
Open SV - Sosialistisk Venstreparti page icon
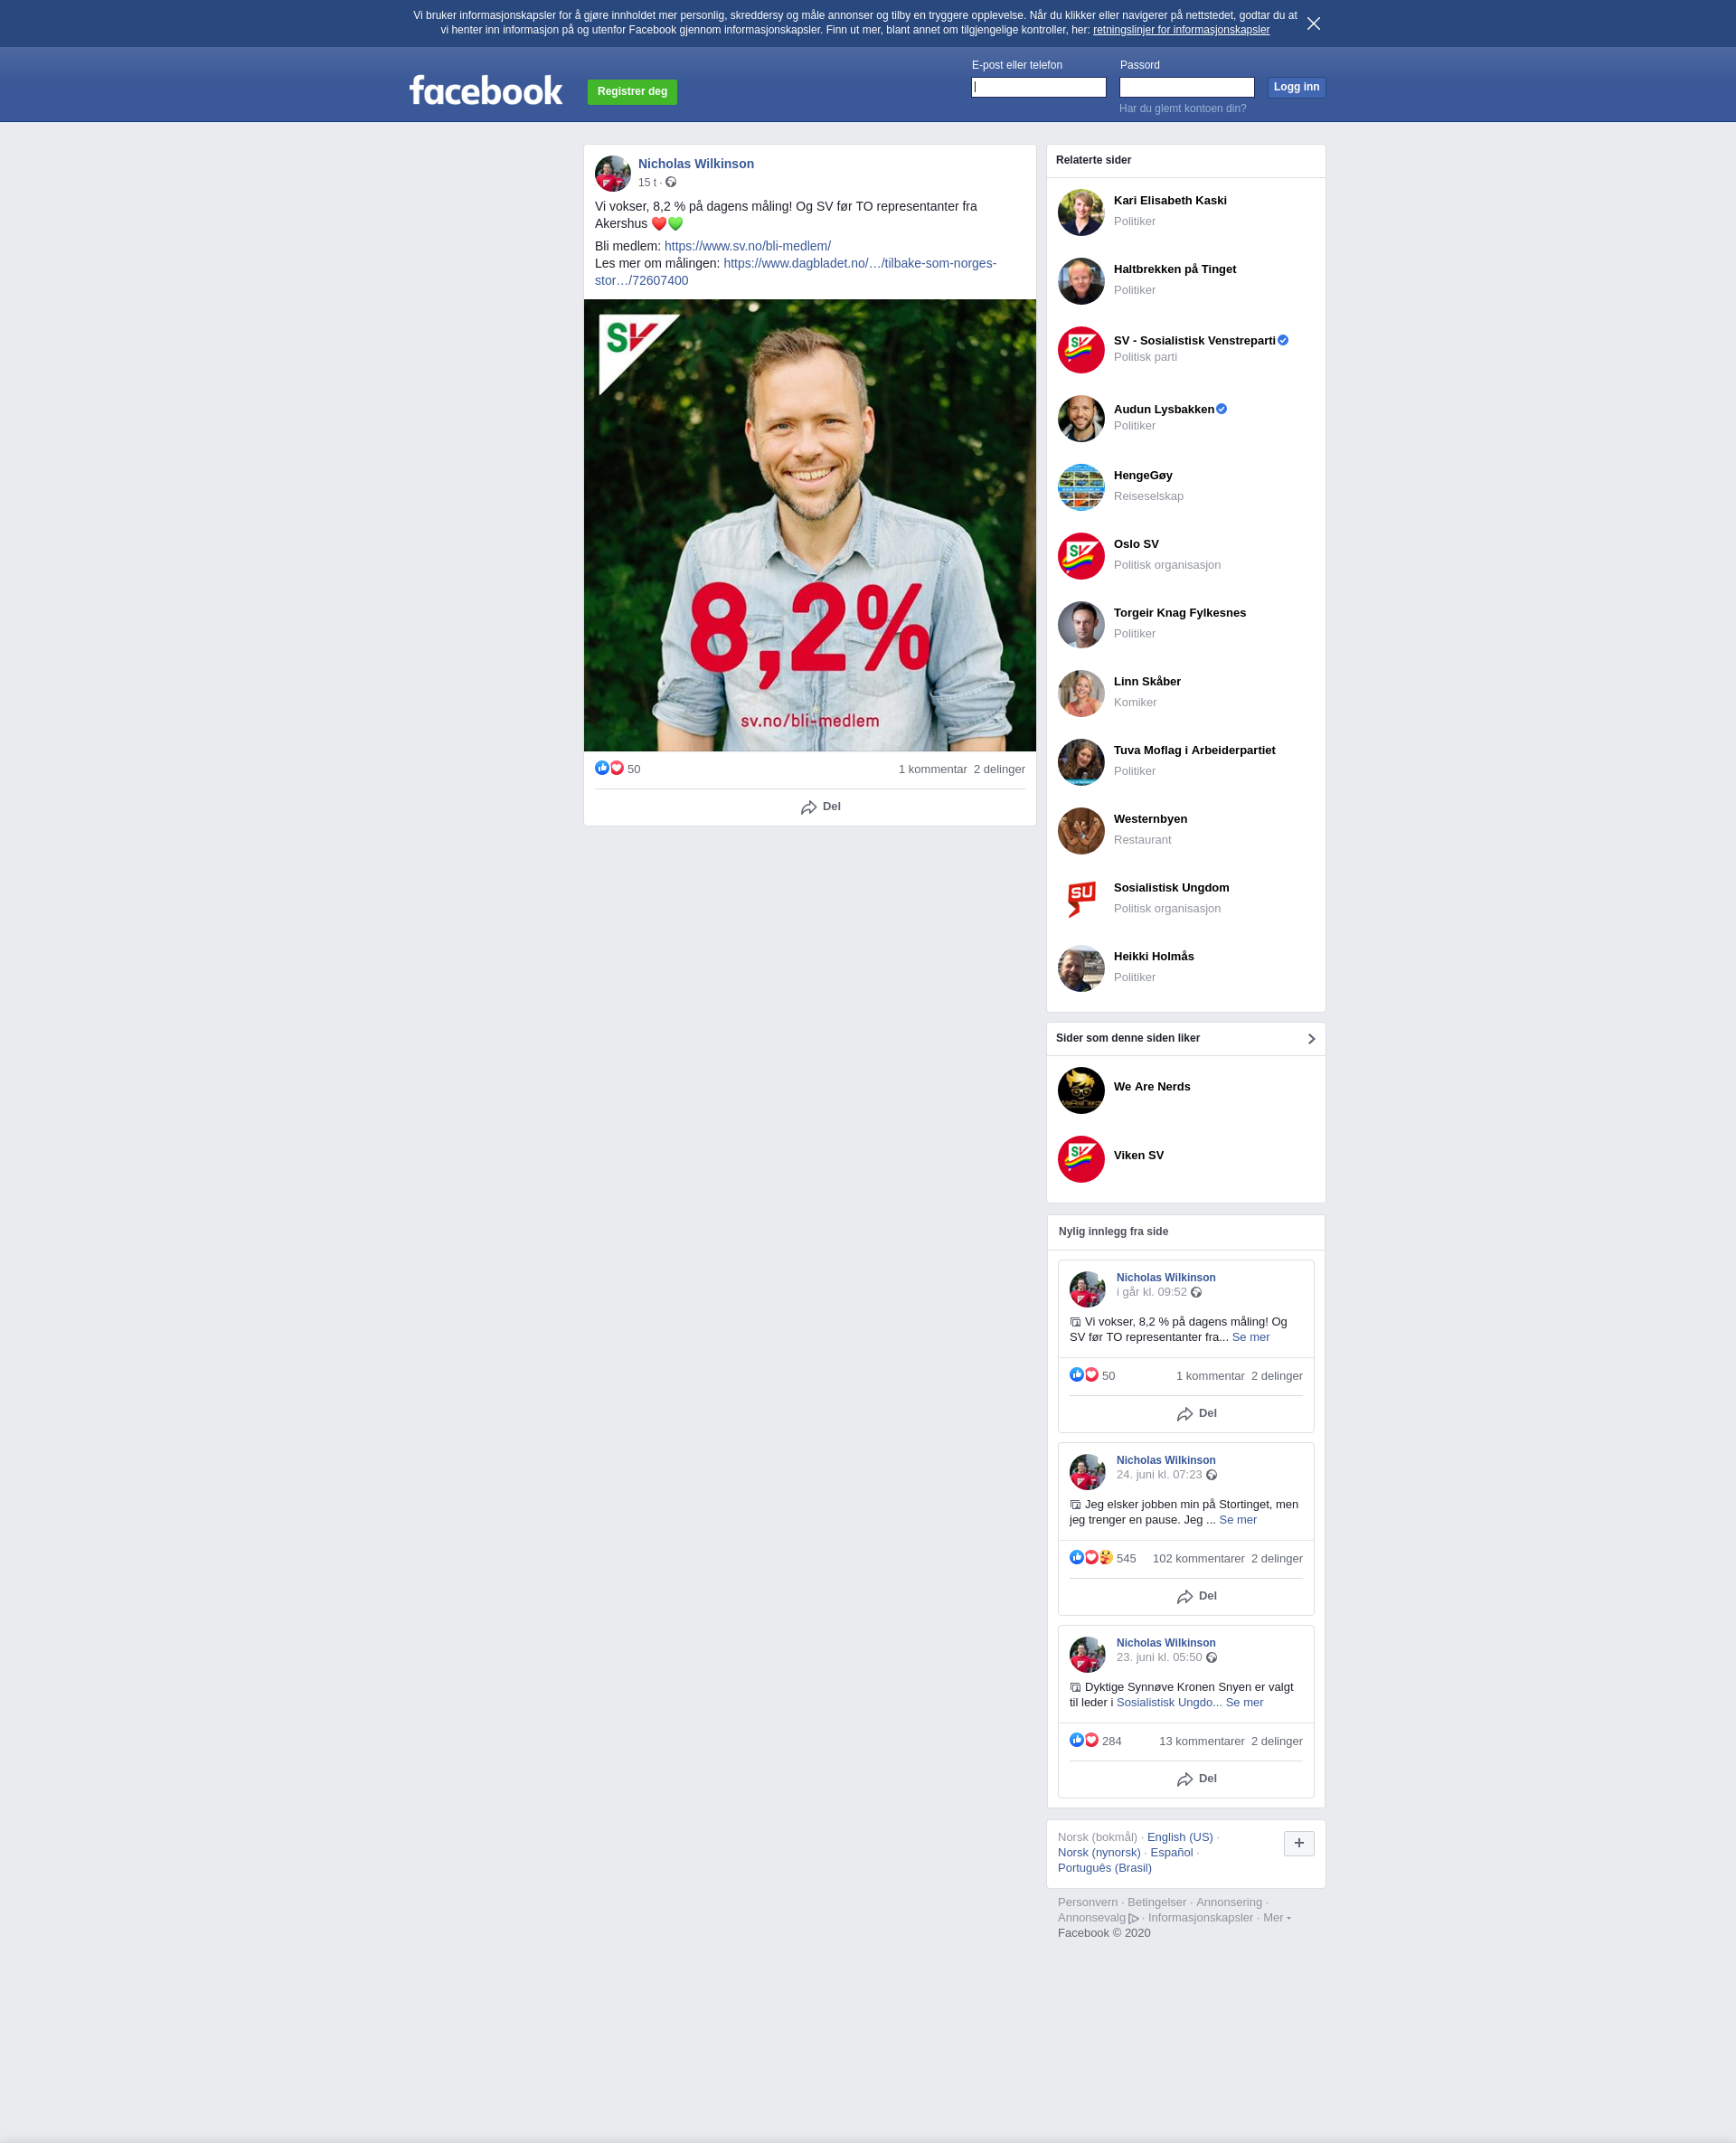point(1081,350)
